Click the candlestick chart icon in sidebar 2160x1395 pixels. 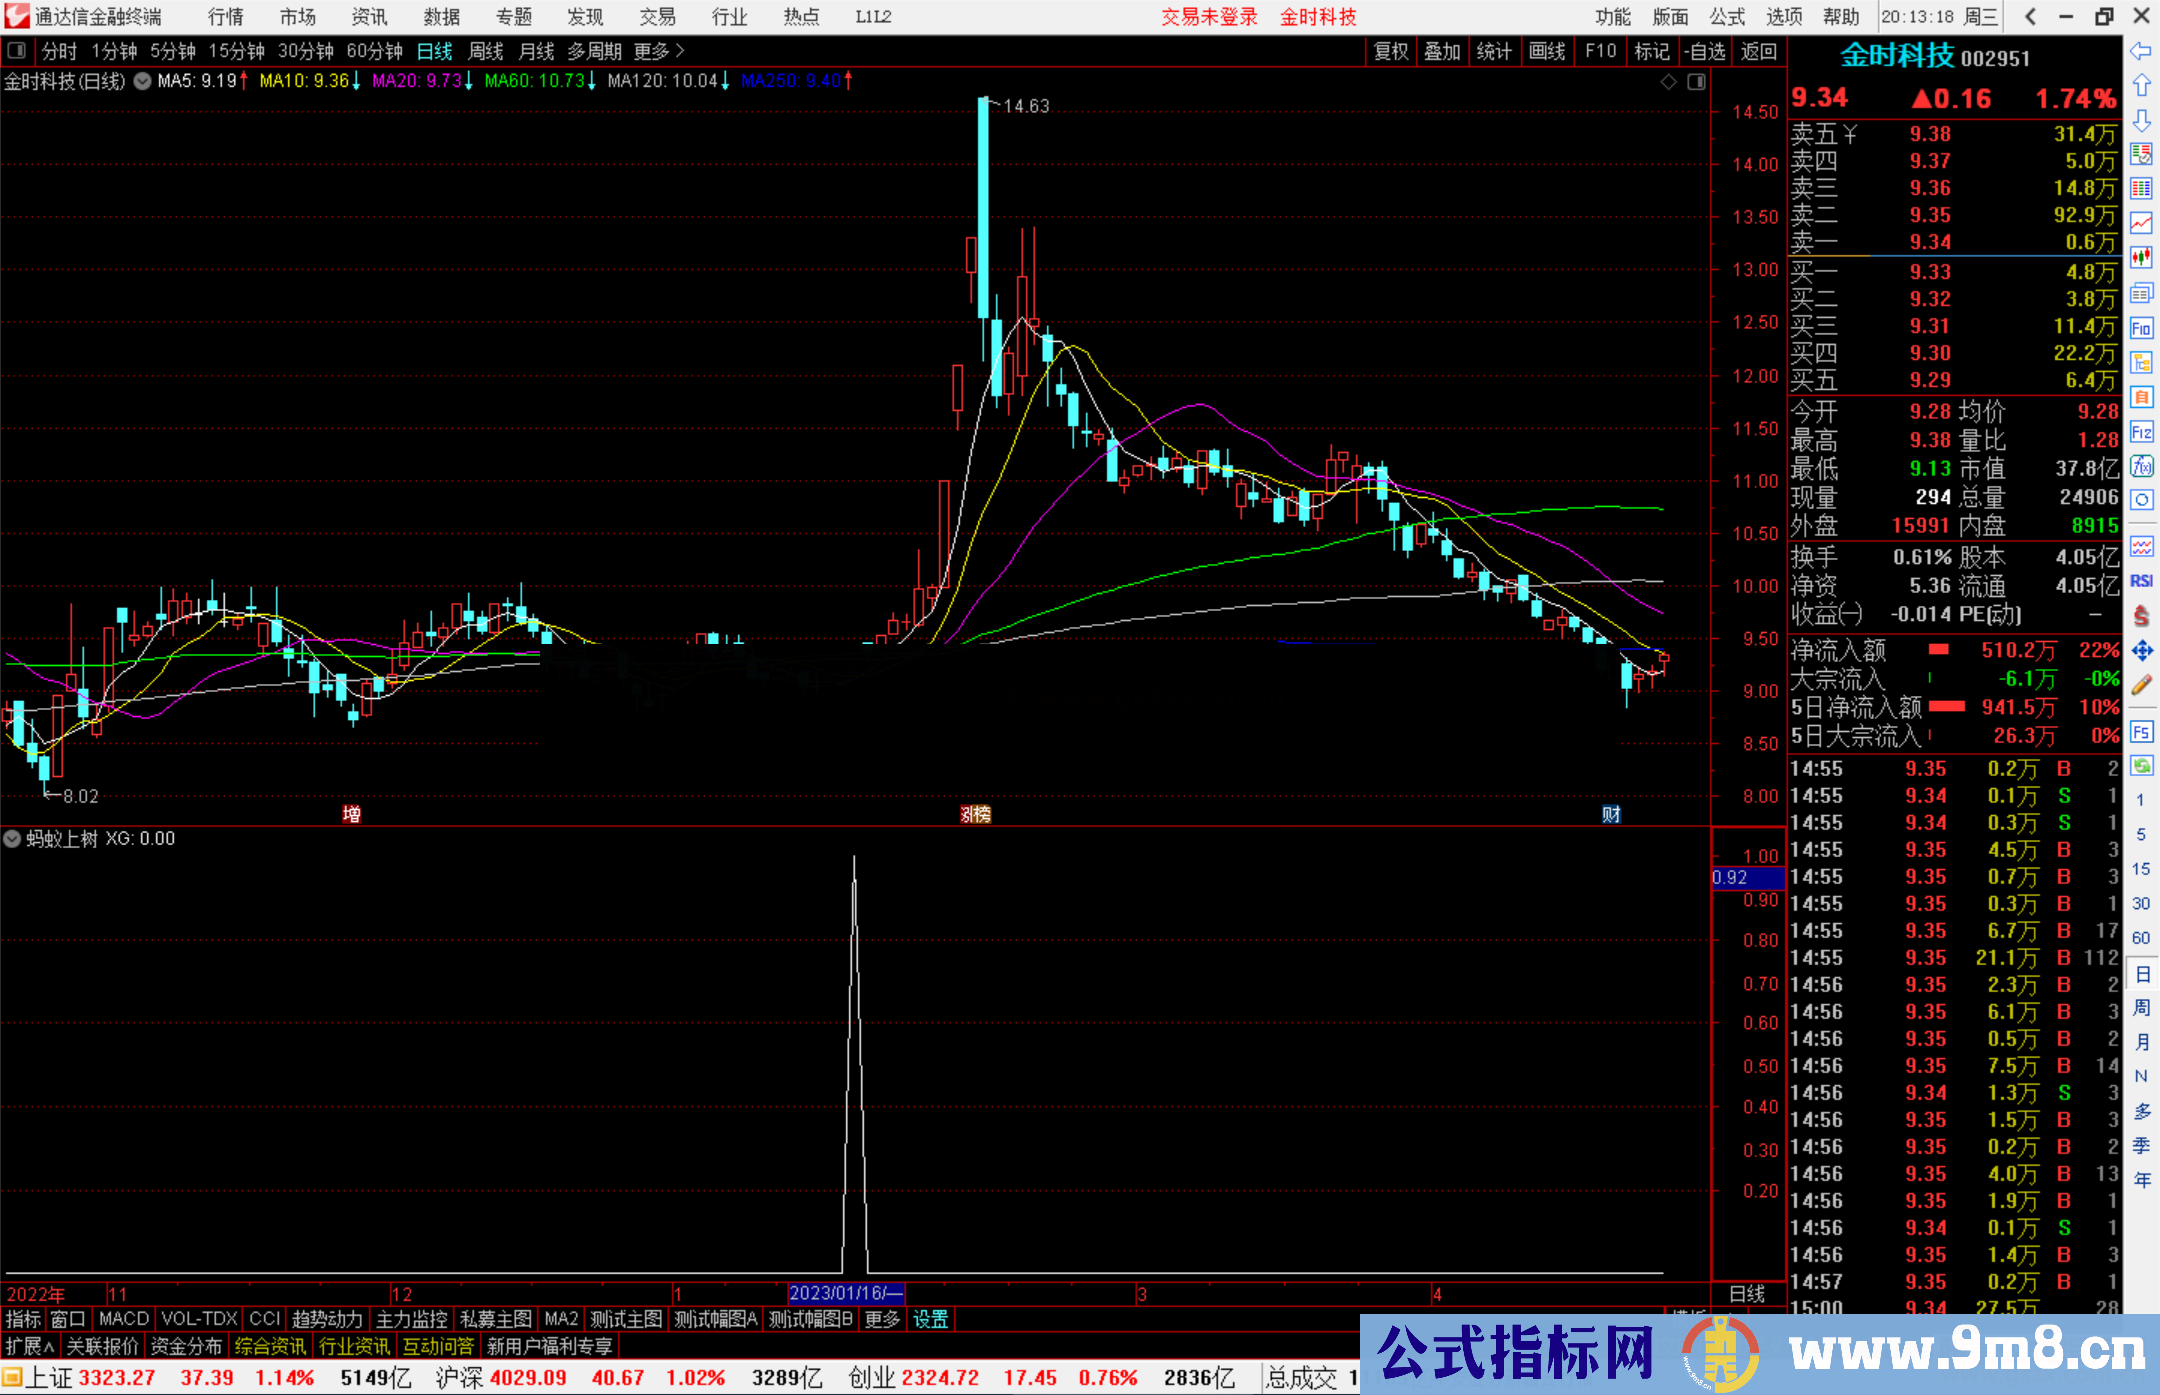(2141, 258)
